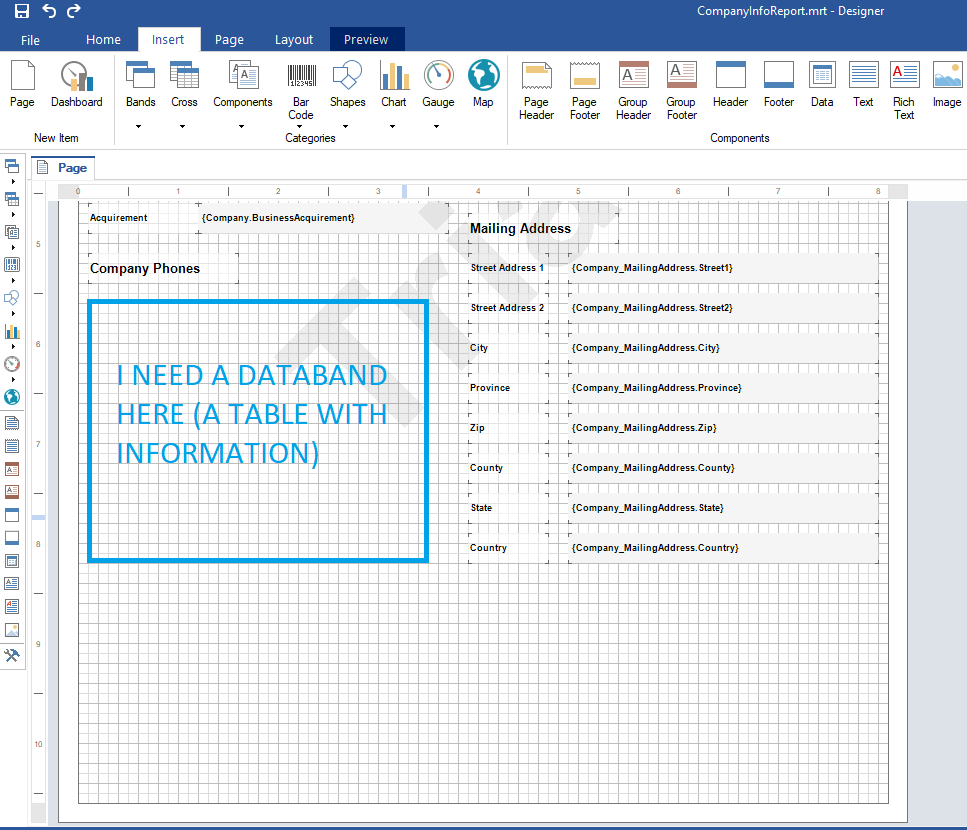Switch to the Page ribbon tab

pos(229,39)
